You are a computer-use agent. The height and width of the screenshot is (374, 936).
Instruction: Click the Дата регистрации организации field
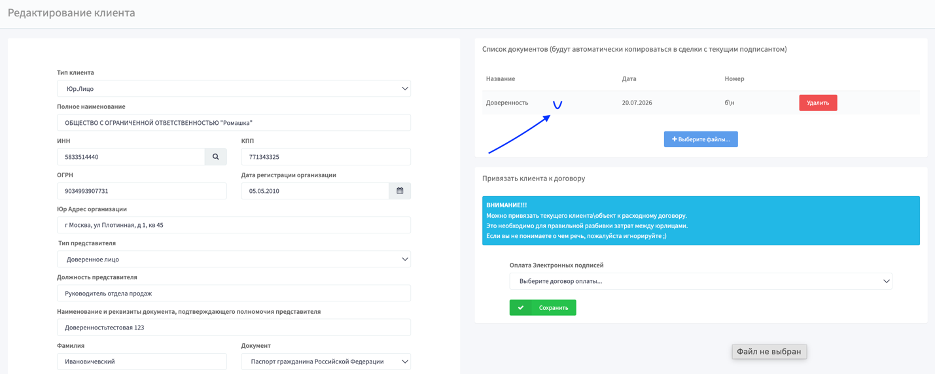315,191
